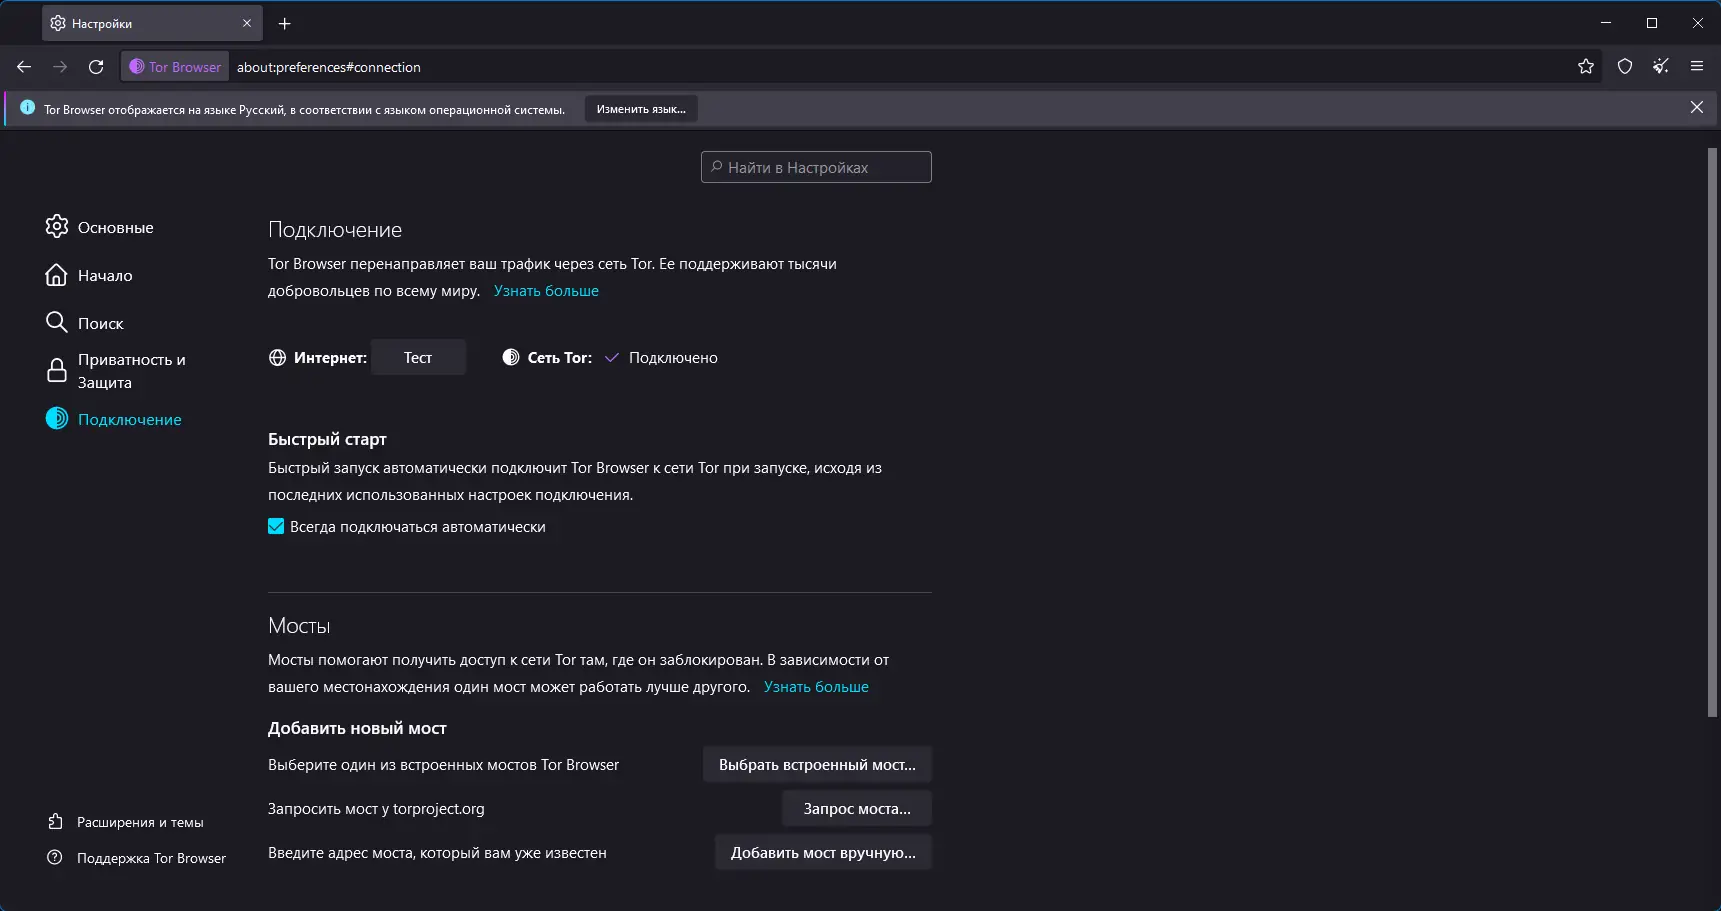The image size is (1721, 911).
Task: Reload the current page
Action: coord(96,67)
